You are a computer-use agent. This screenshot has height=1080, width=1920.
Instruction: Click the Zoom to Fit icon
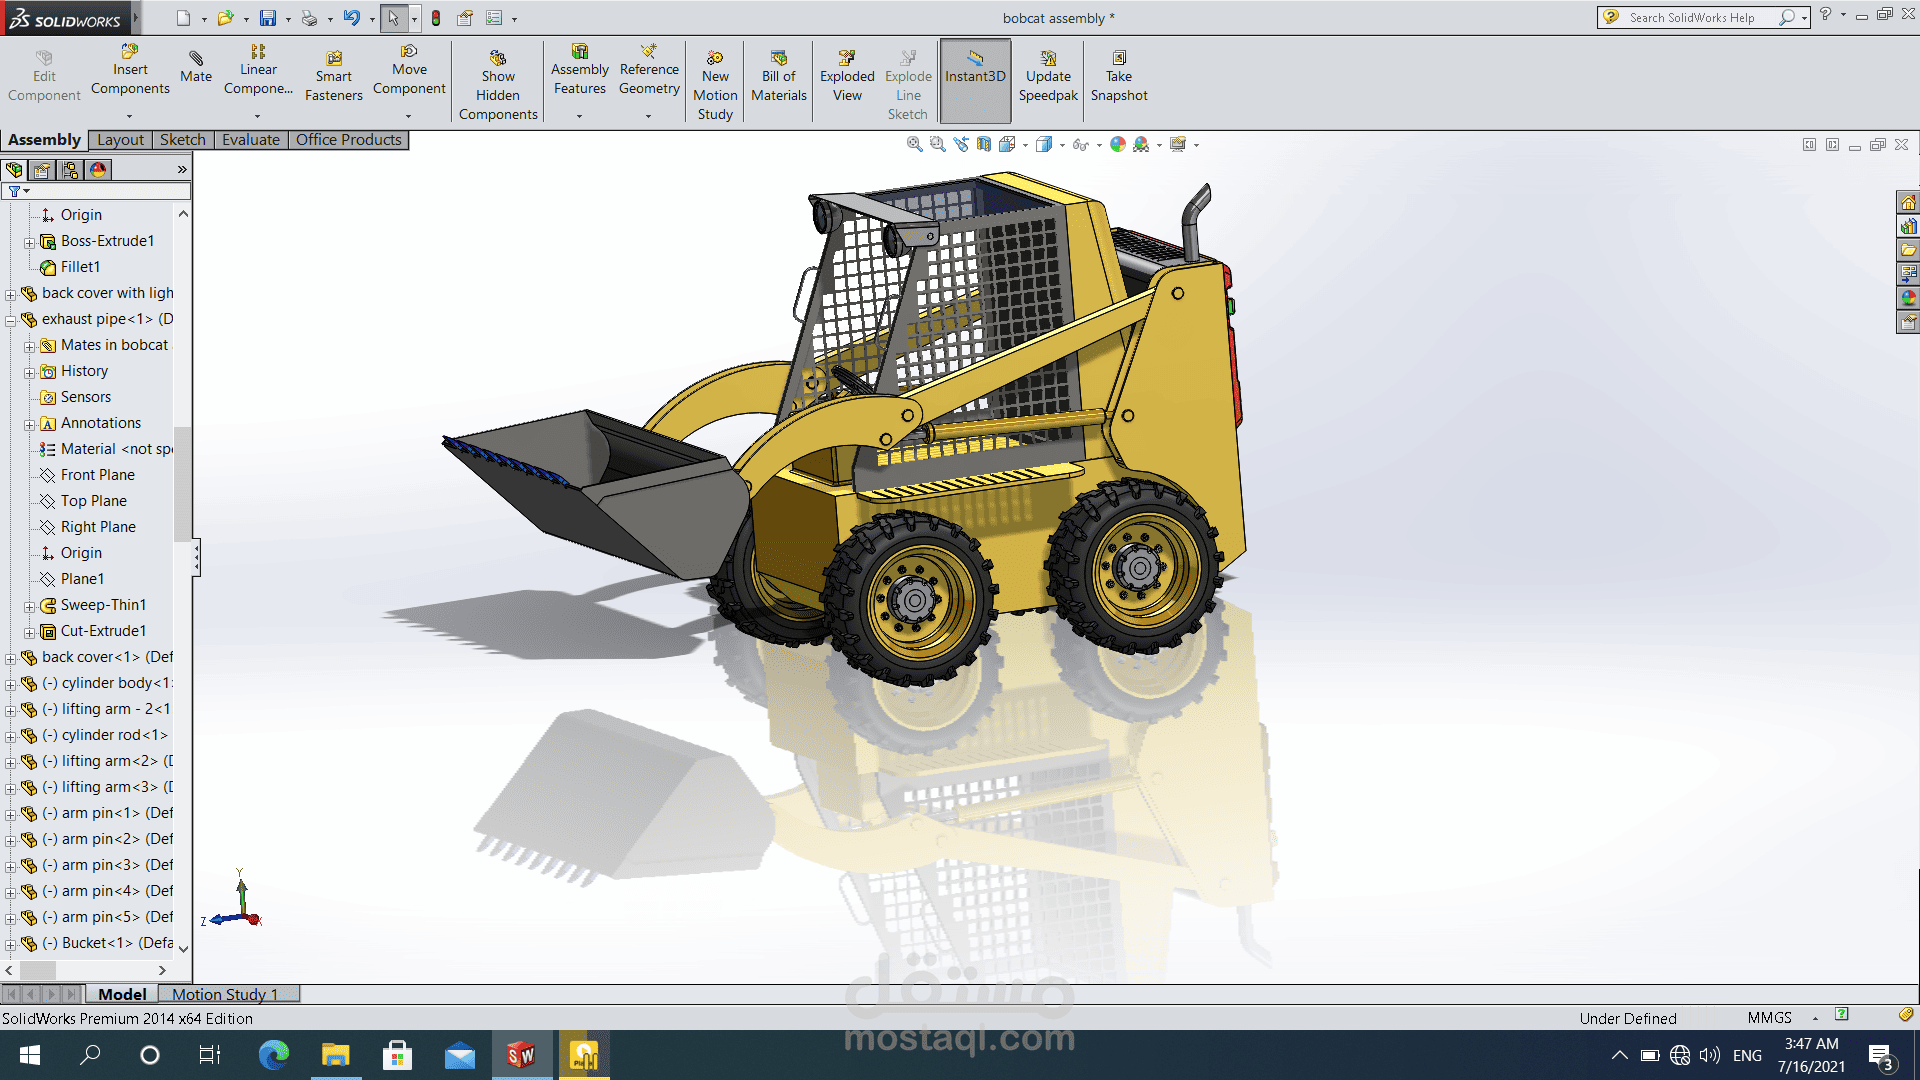[914, 144]
